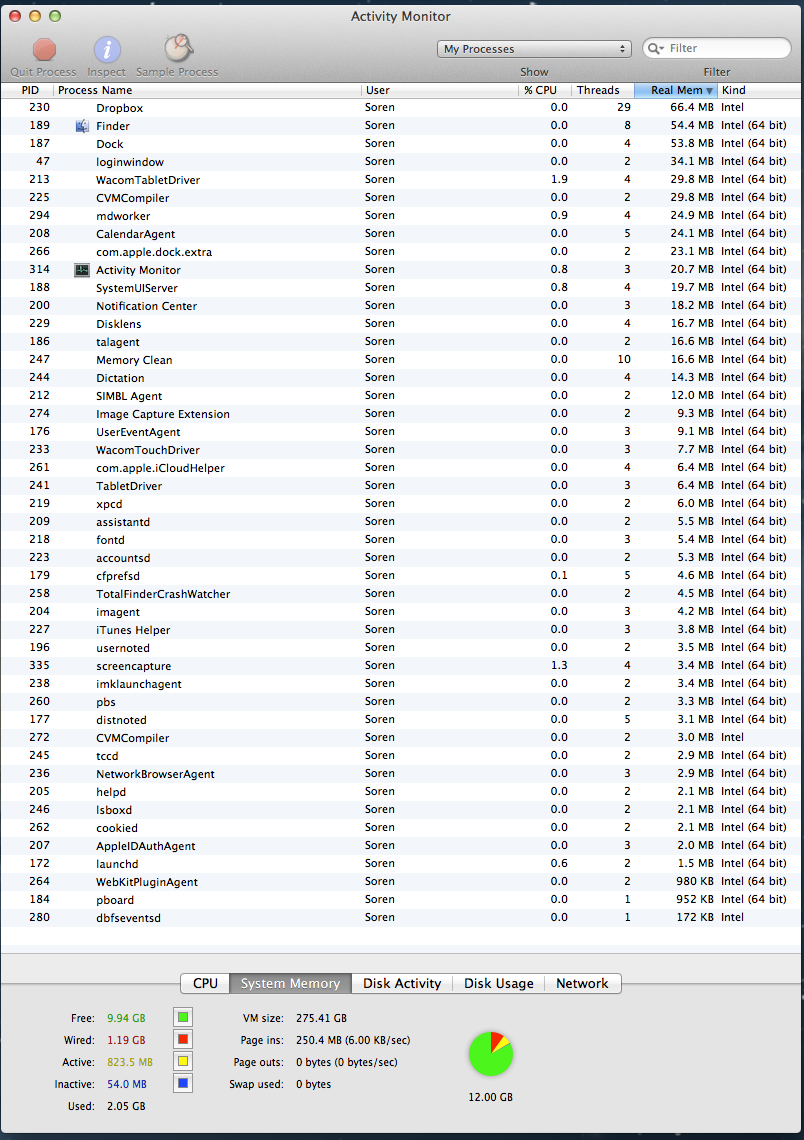Go to the Network tab
The width and height of the screenshot is (804, 1140).
point(582,983)
